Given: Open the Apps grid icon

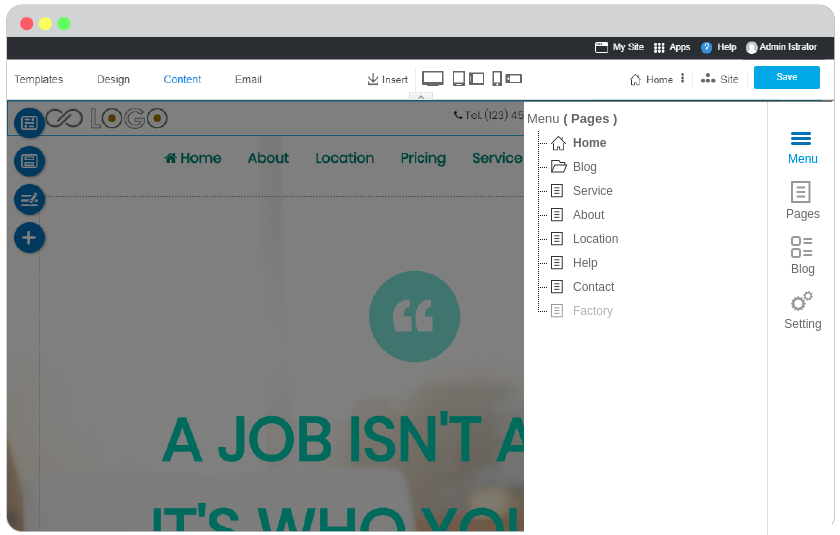Looking at the screenshot, I should click(659, 48).
